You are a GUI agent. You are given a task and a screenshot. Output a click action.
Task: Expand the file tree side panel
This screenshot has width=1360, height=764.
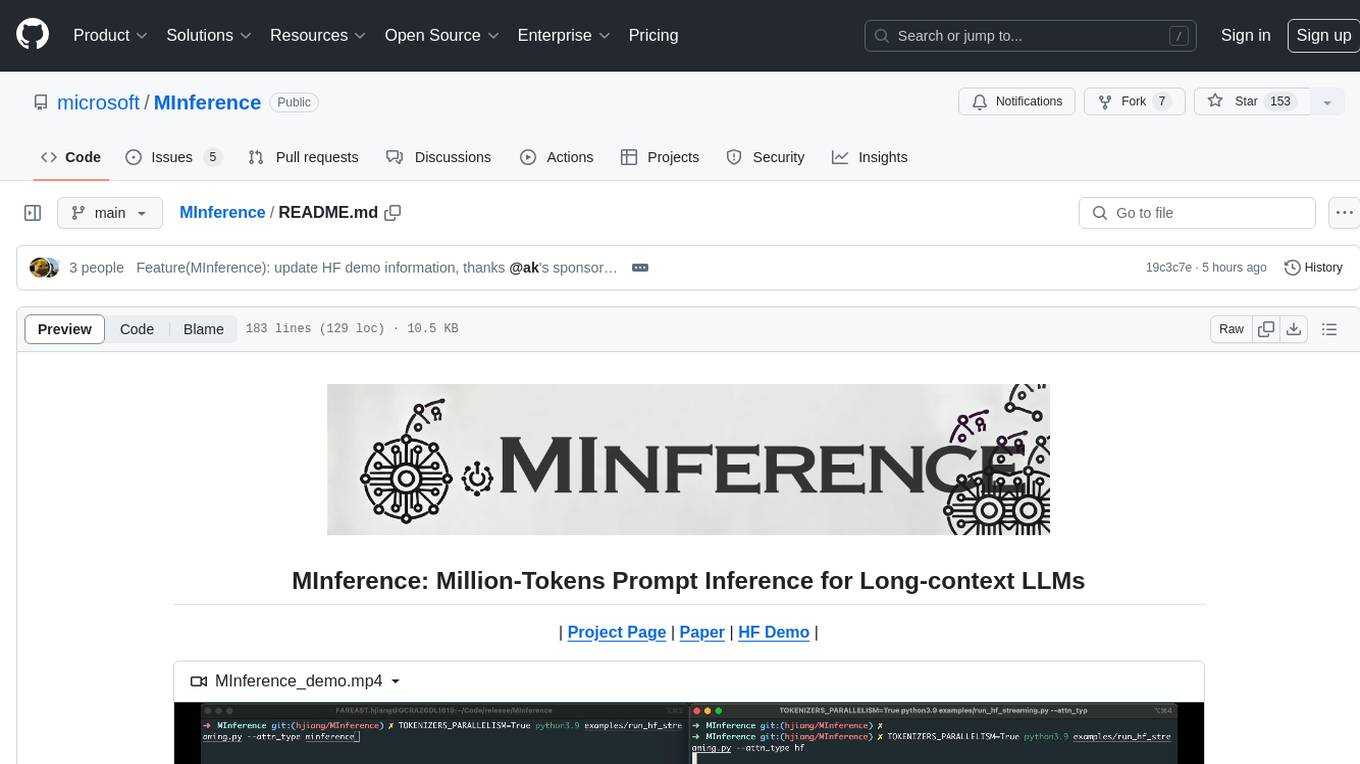coord(32,213)
